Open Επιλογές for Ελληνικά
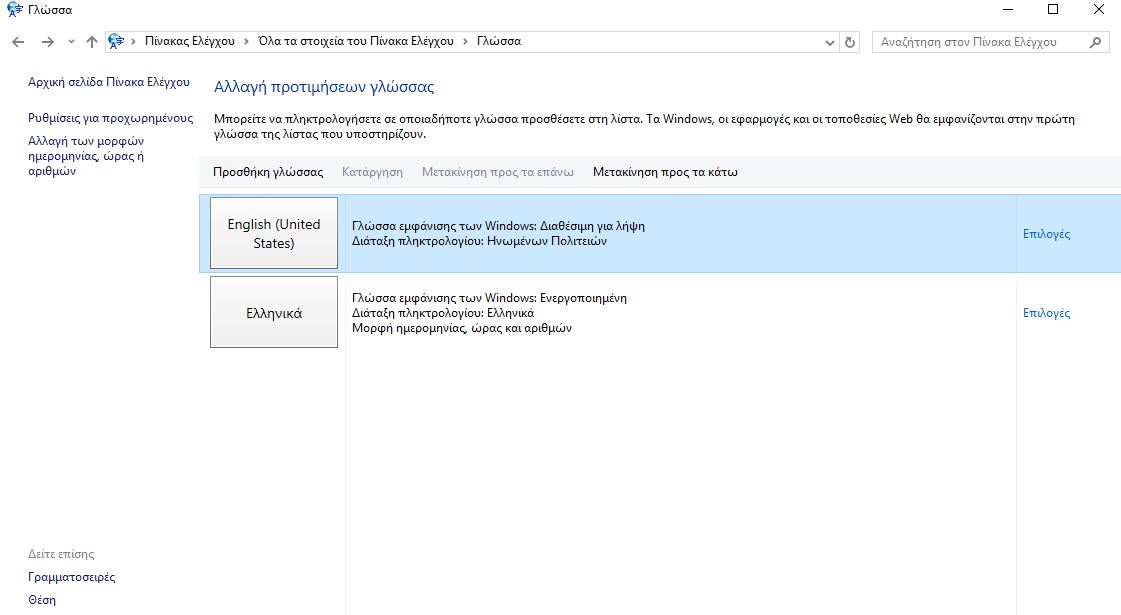The height and width of the screenshot is (615, 1121). (x=1046, y=313)
